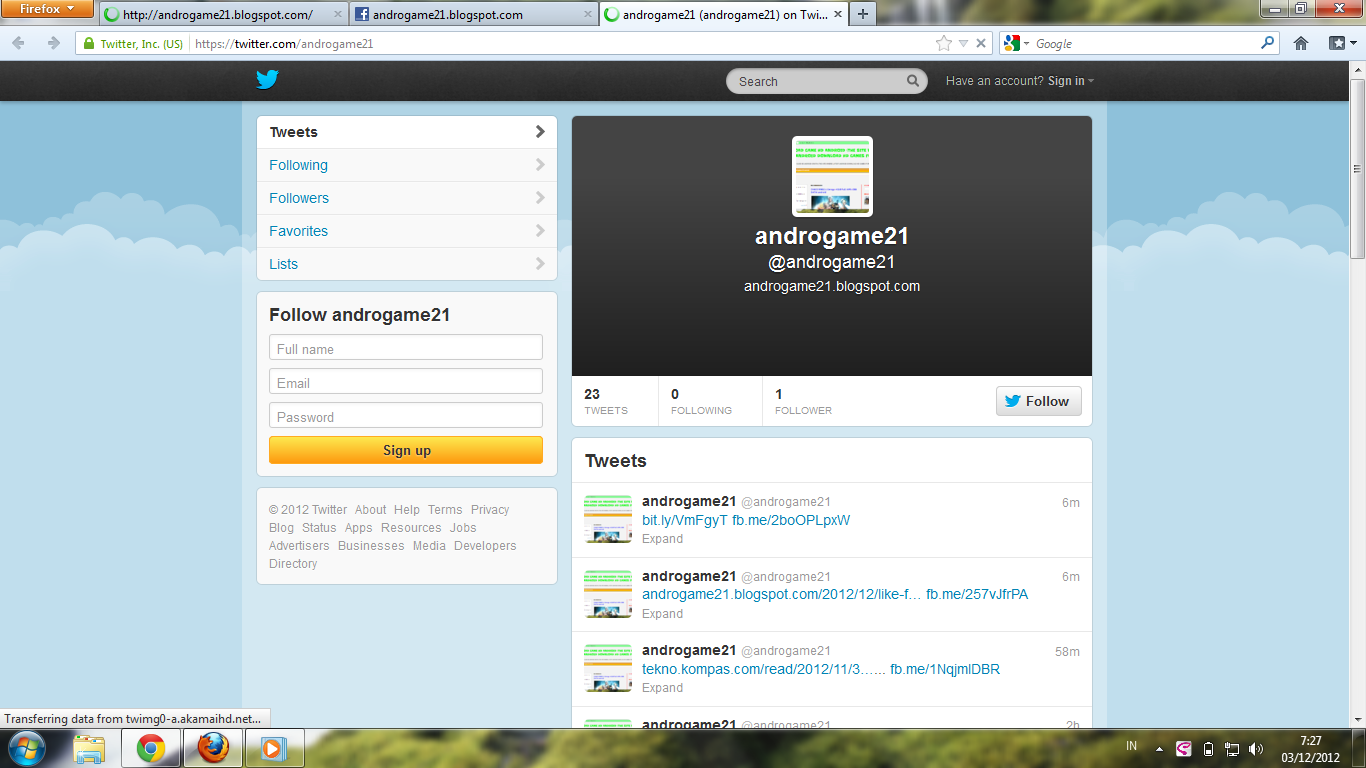Click the Follow button
This screenshot has width=1366, height=768.
click(x=1038, y=401)
